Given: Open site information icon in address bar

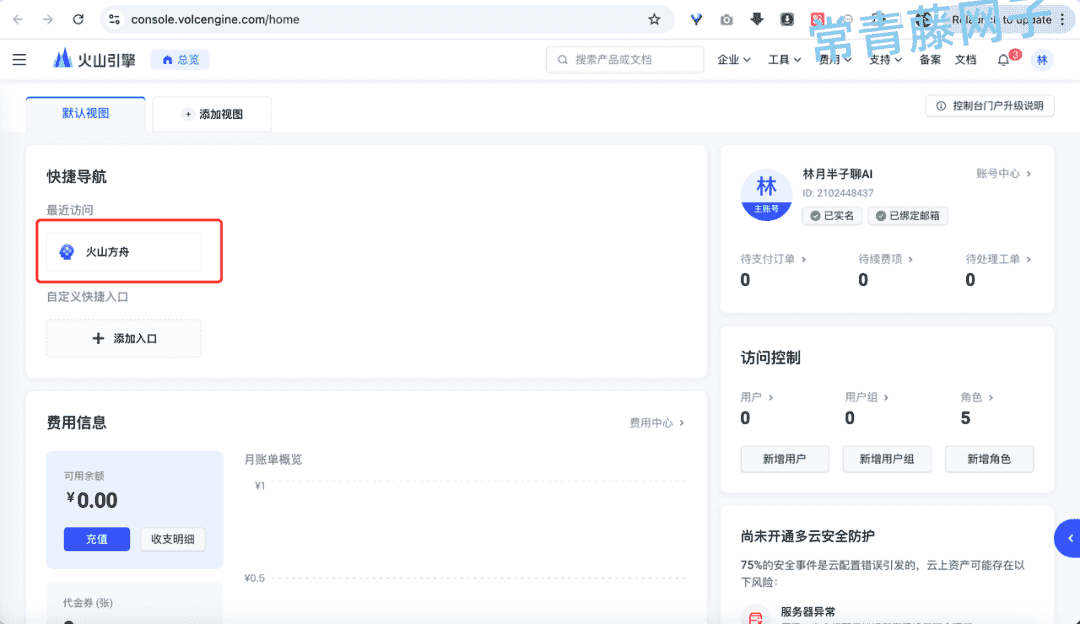Looking at the screenshot, I should [x=114, y=19].
